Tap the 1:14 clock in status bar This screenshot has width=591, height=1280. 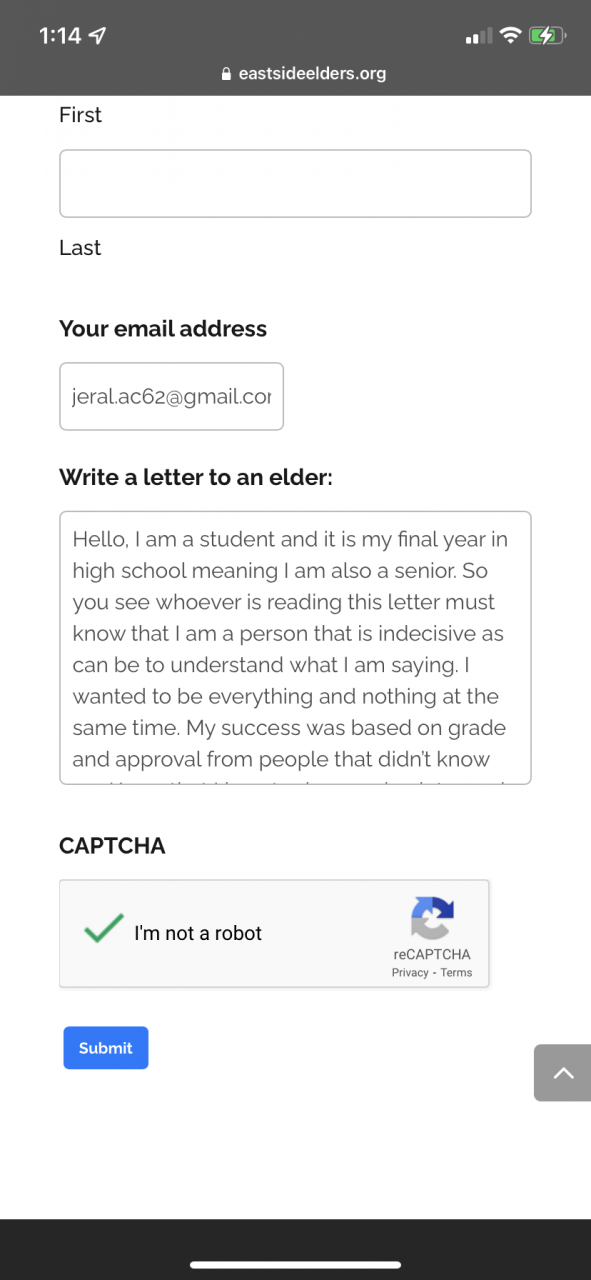pyautogui.click(x=60, y=36)
